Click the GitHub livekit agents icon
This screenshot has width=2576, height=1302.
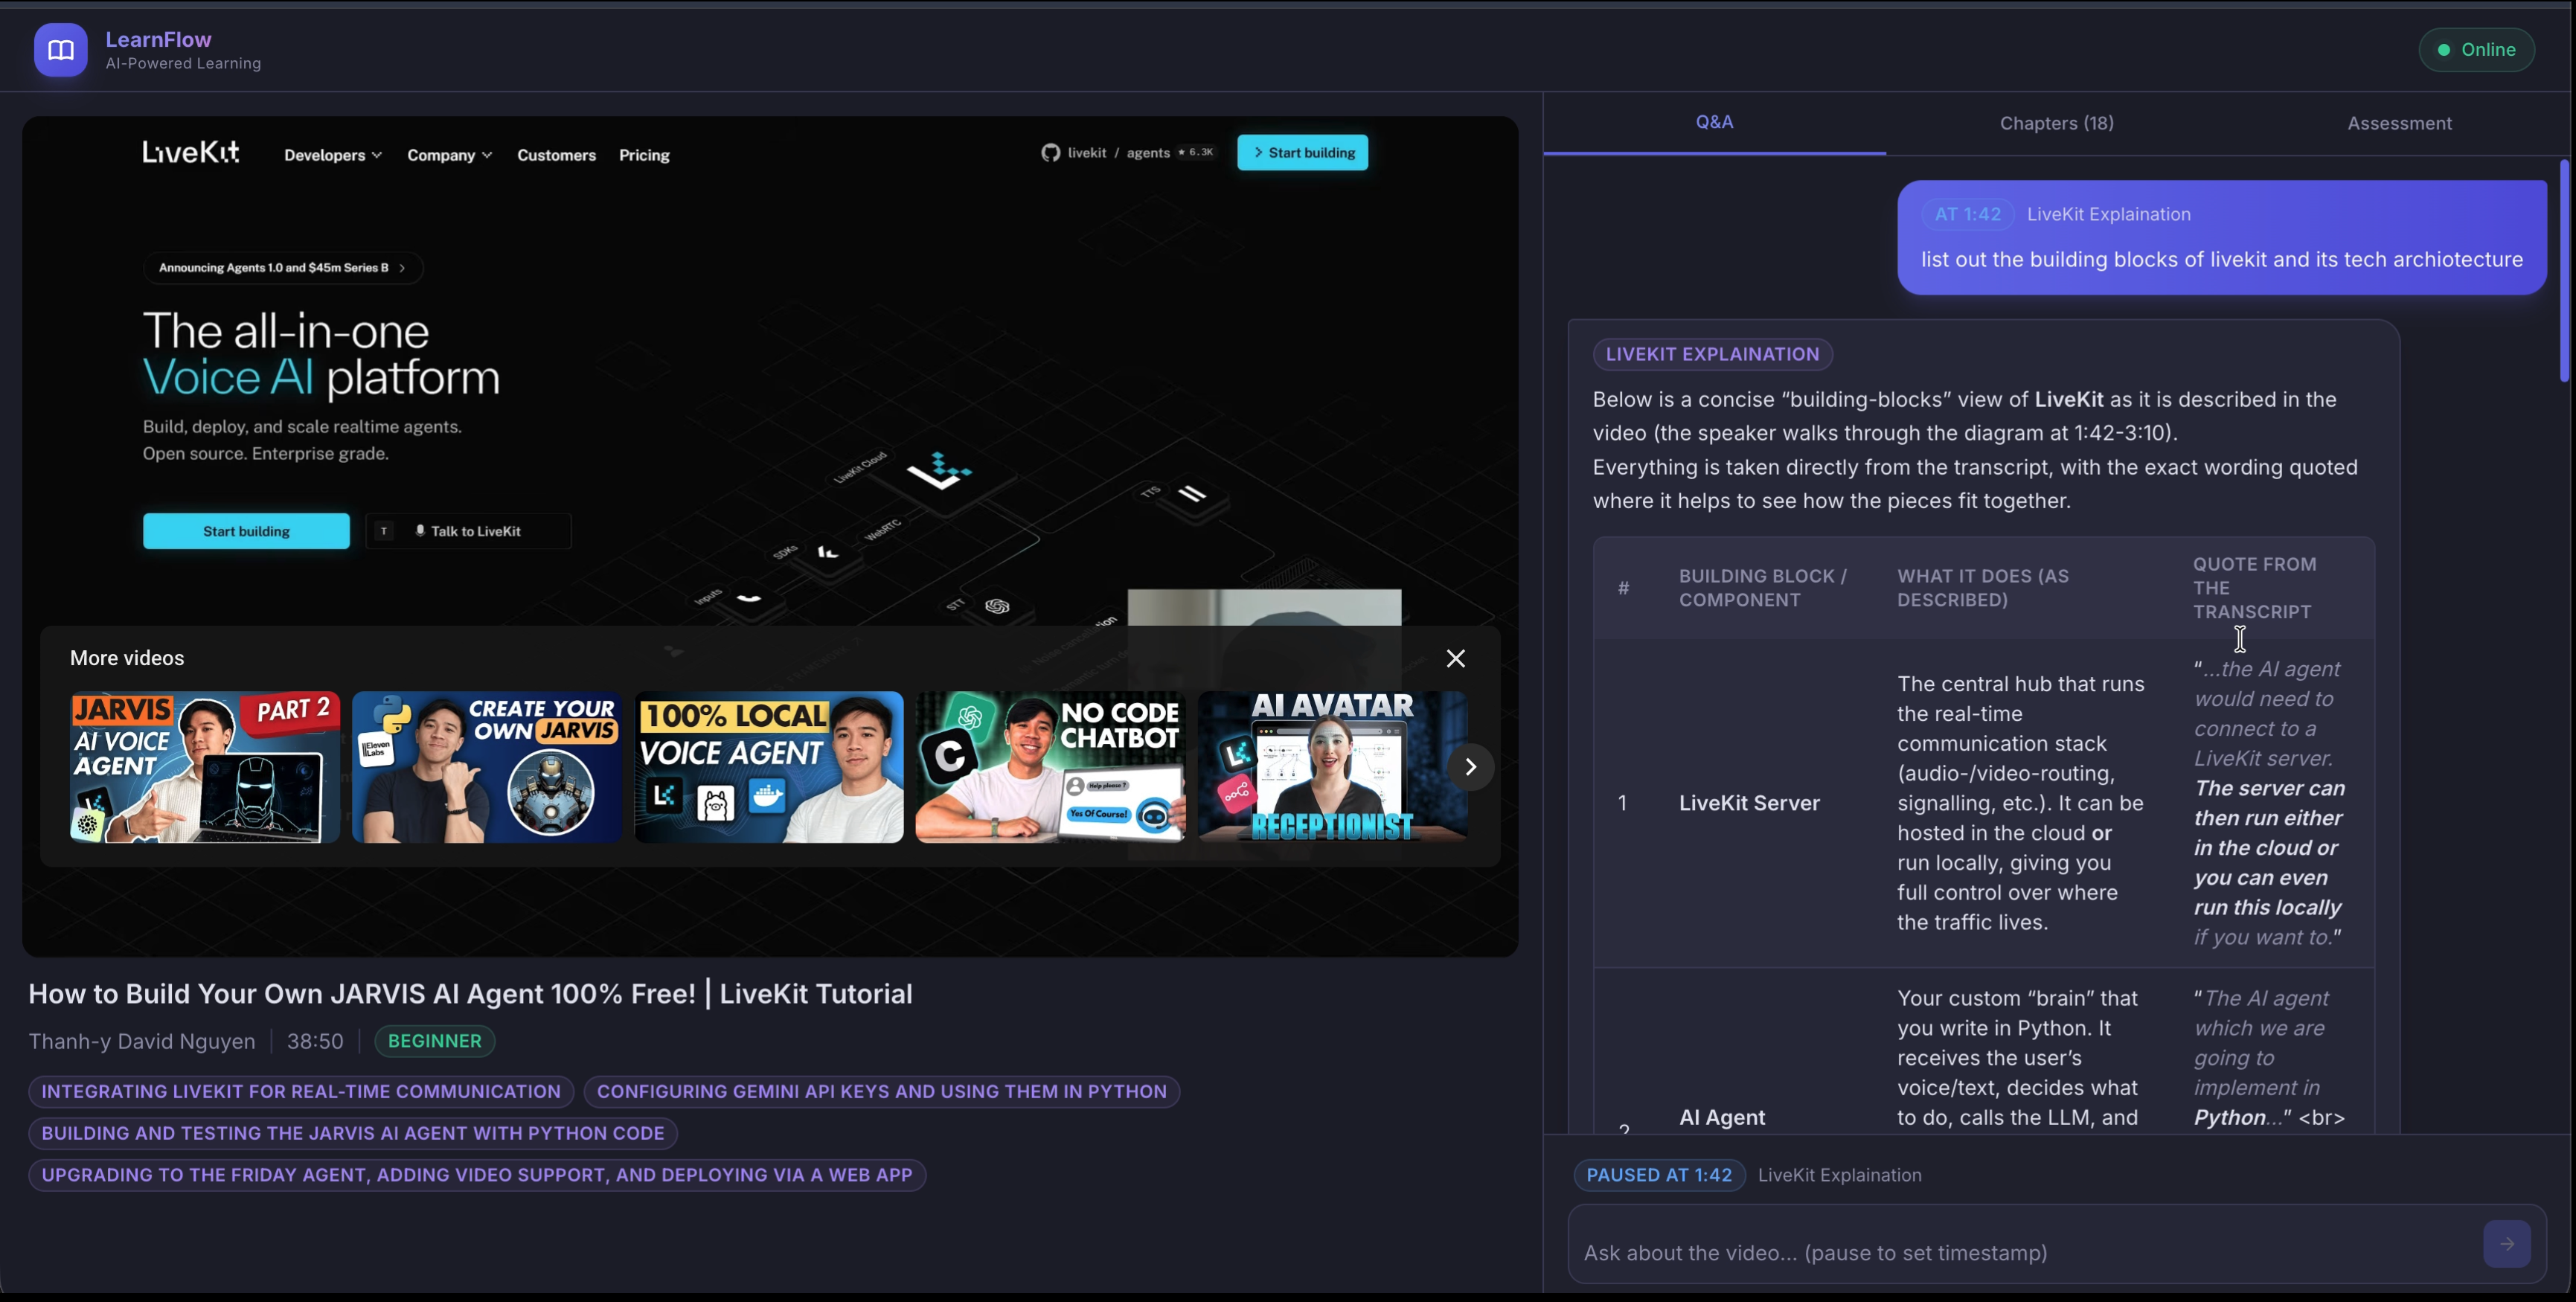click(1050, 153)
